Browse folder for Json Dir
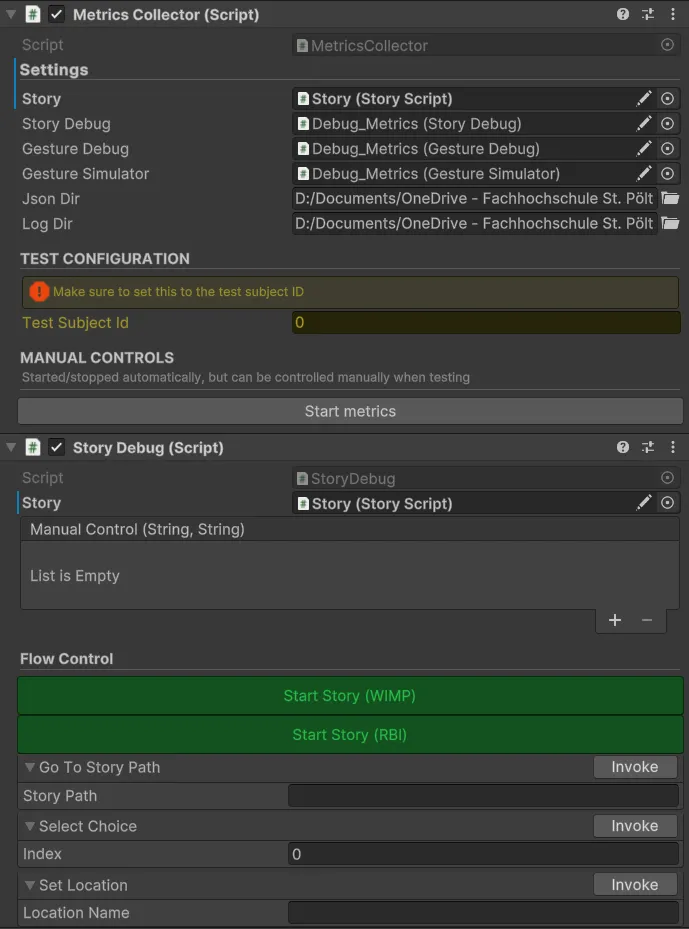 click(x=670, y=198)
